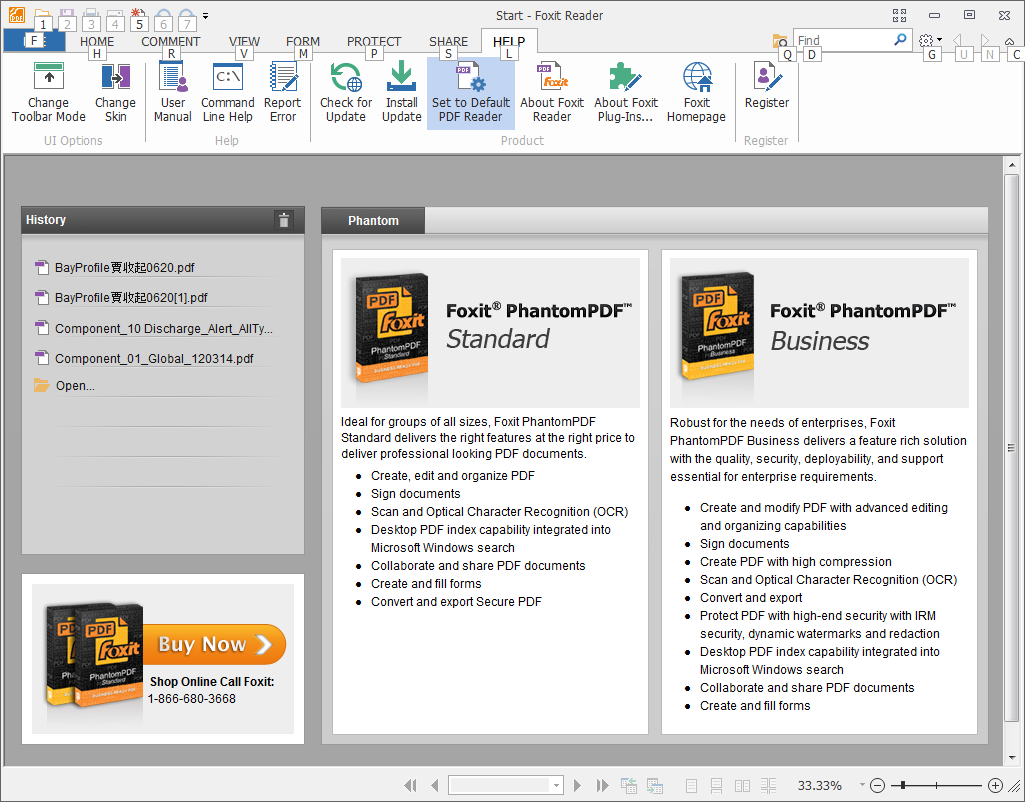This screenshot has height=802, width=1025.
Task: Go to the next page
Action: click(577, 785)
